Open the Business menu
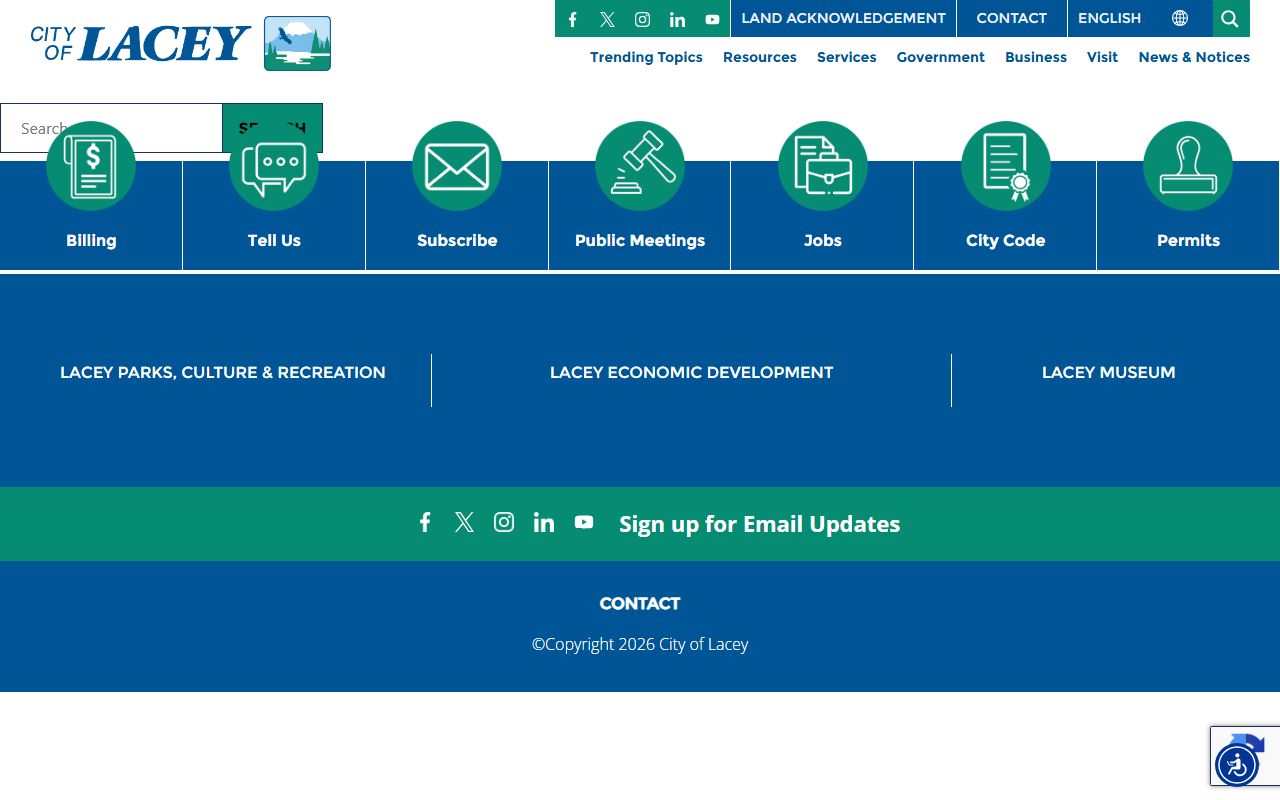 point(1036,57)
